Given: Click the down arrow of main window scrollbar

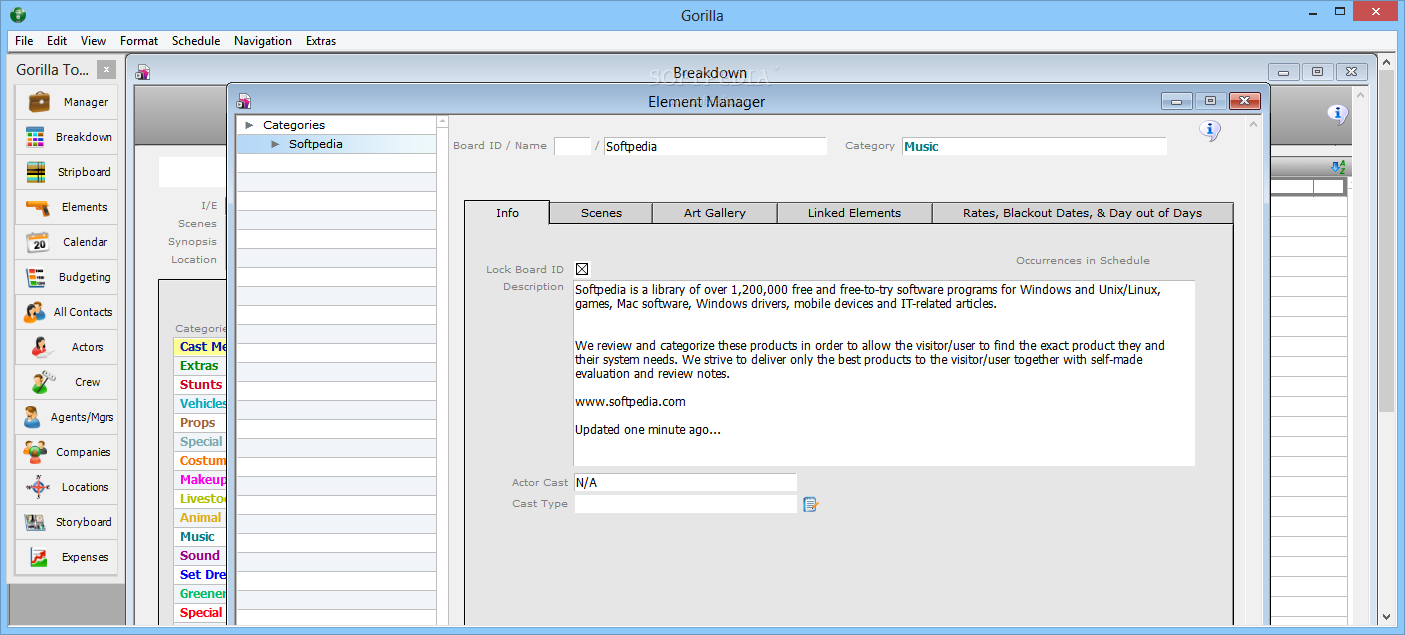Looking at the screenshot, I should pyautogui.click(x=1386, y=617).
